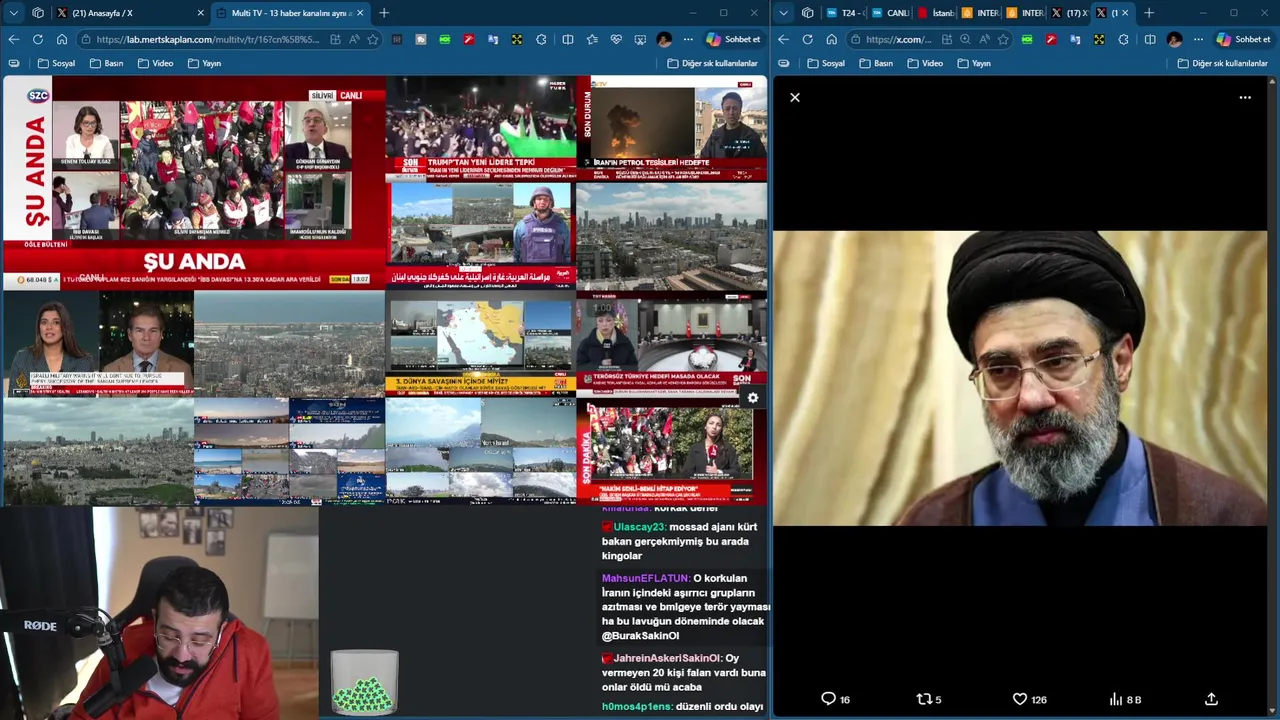Select 3. DÜNYA SAVAŞININ İÇİNDE MİYİZ stream
The image size is (1280, 720).
[481, 344]
